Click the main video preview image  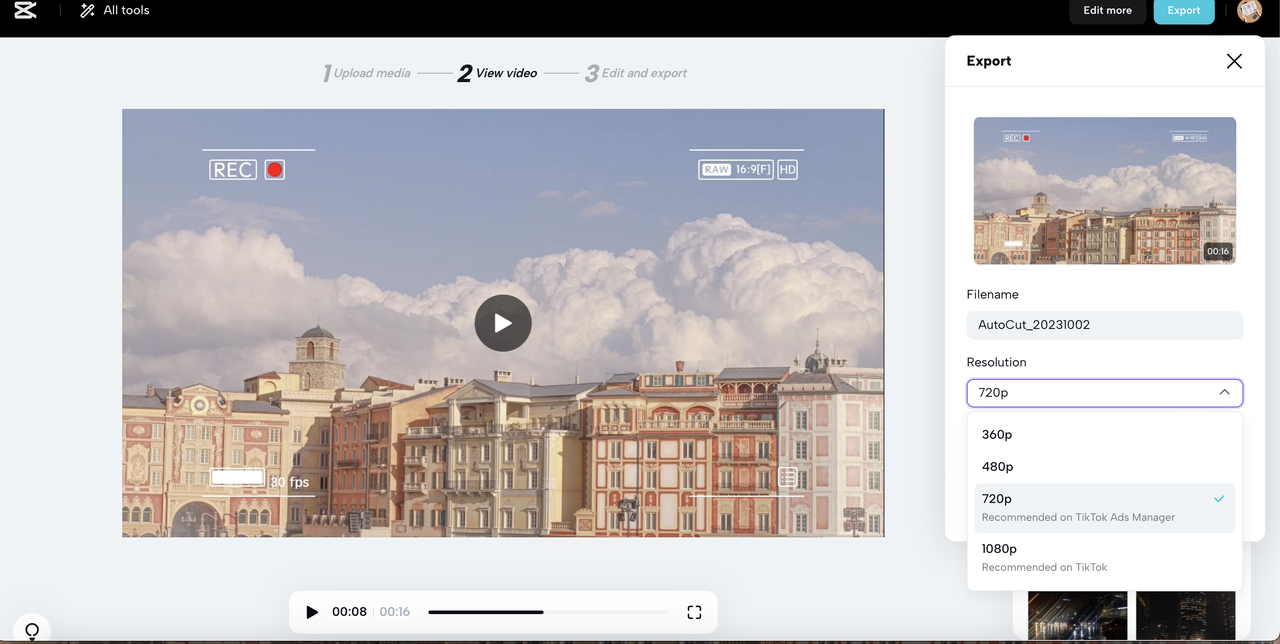[x=503, y=323]
